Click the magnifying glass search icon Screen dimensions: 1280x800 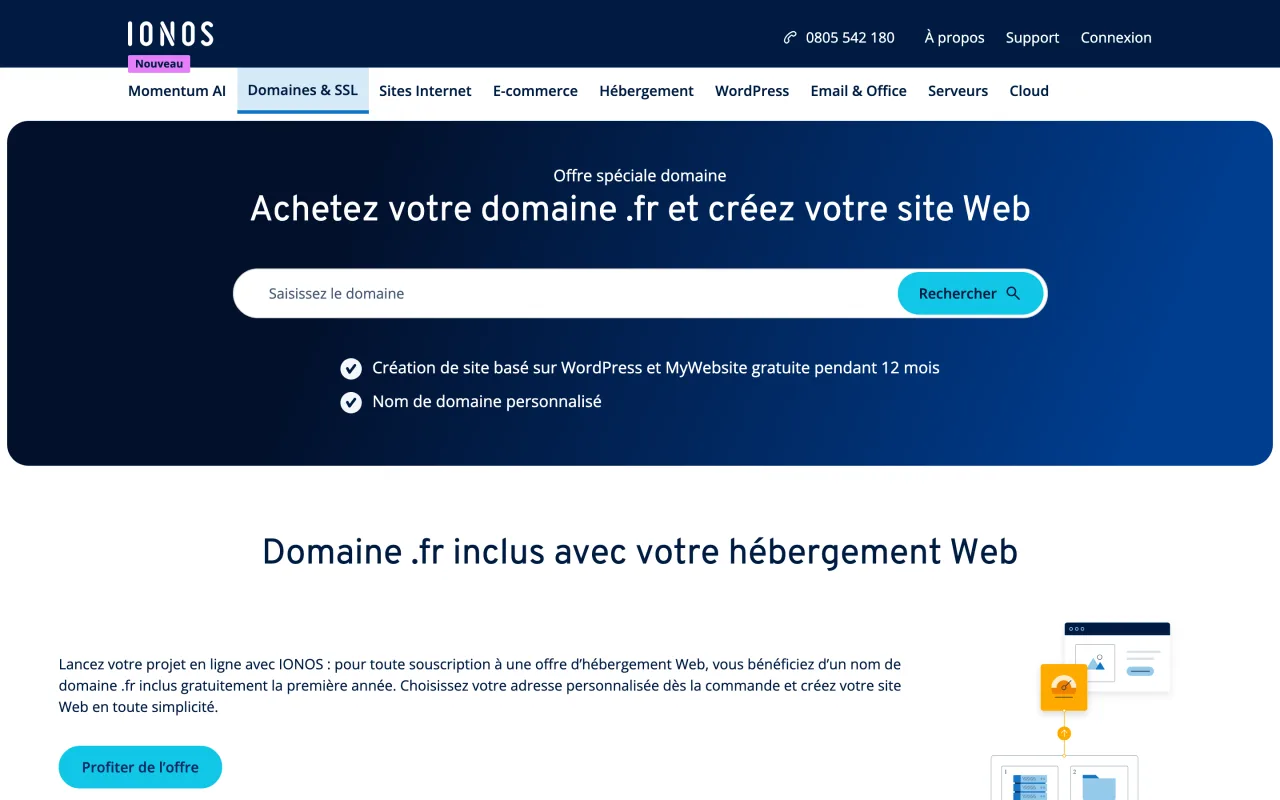(1013, 293)
